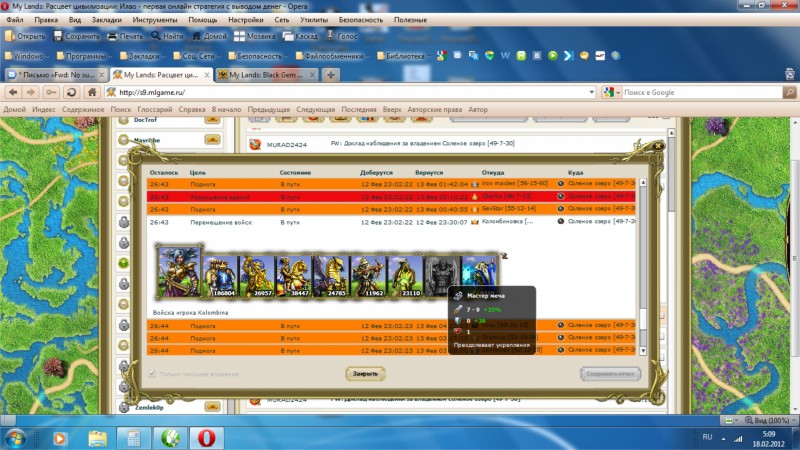Viewport: 800px width, 450px height.
Task: Click the Коломбиновка origin link
Action: 507,221
